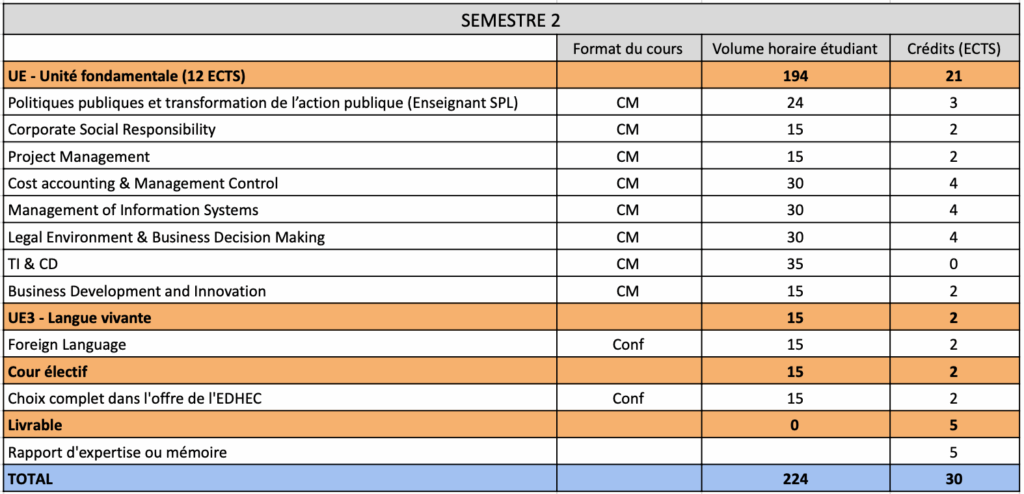Select 'Legal Environment & Business Decision Making' cell

click(x=165, y=237)
